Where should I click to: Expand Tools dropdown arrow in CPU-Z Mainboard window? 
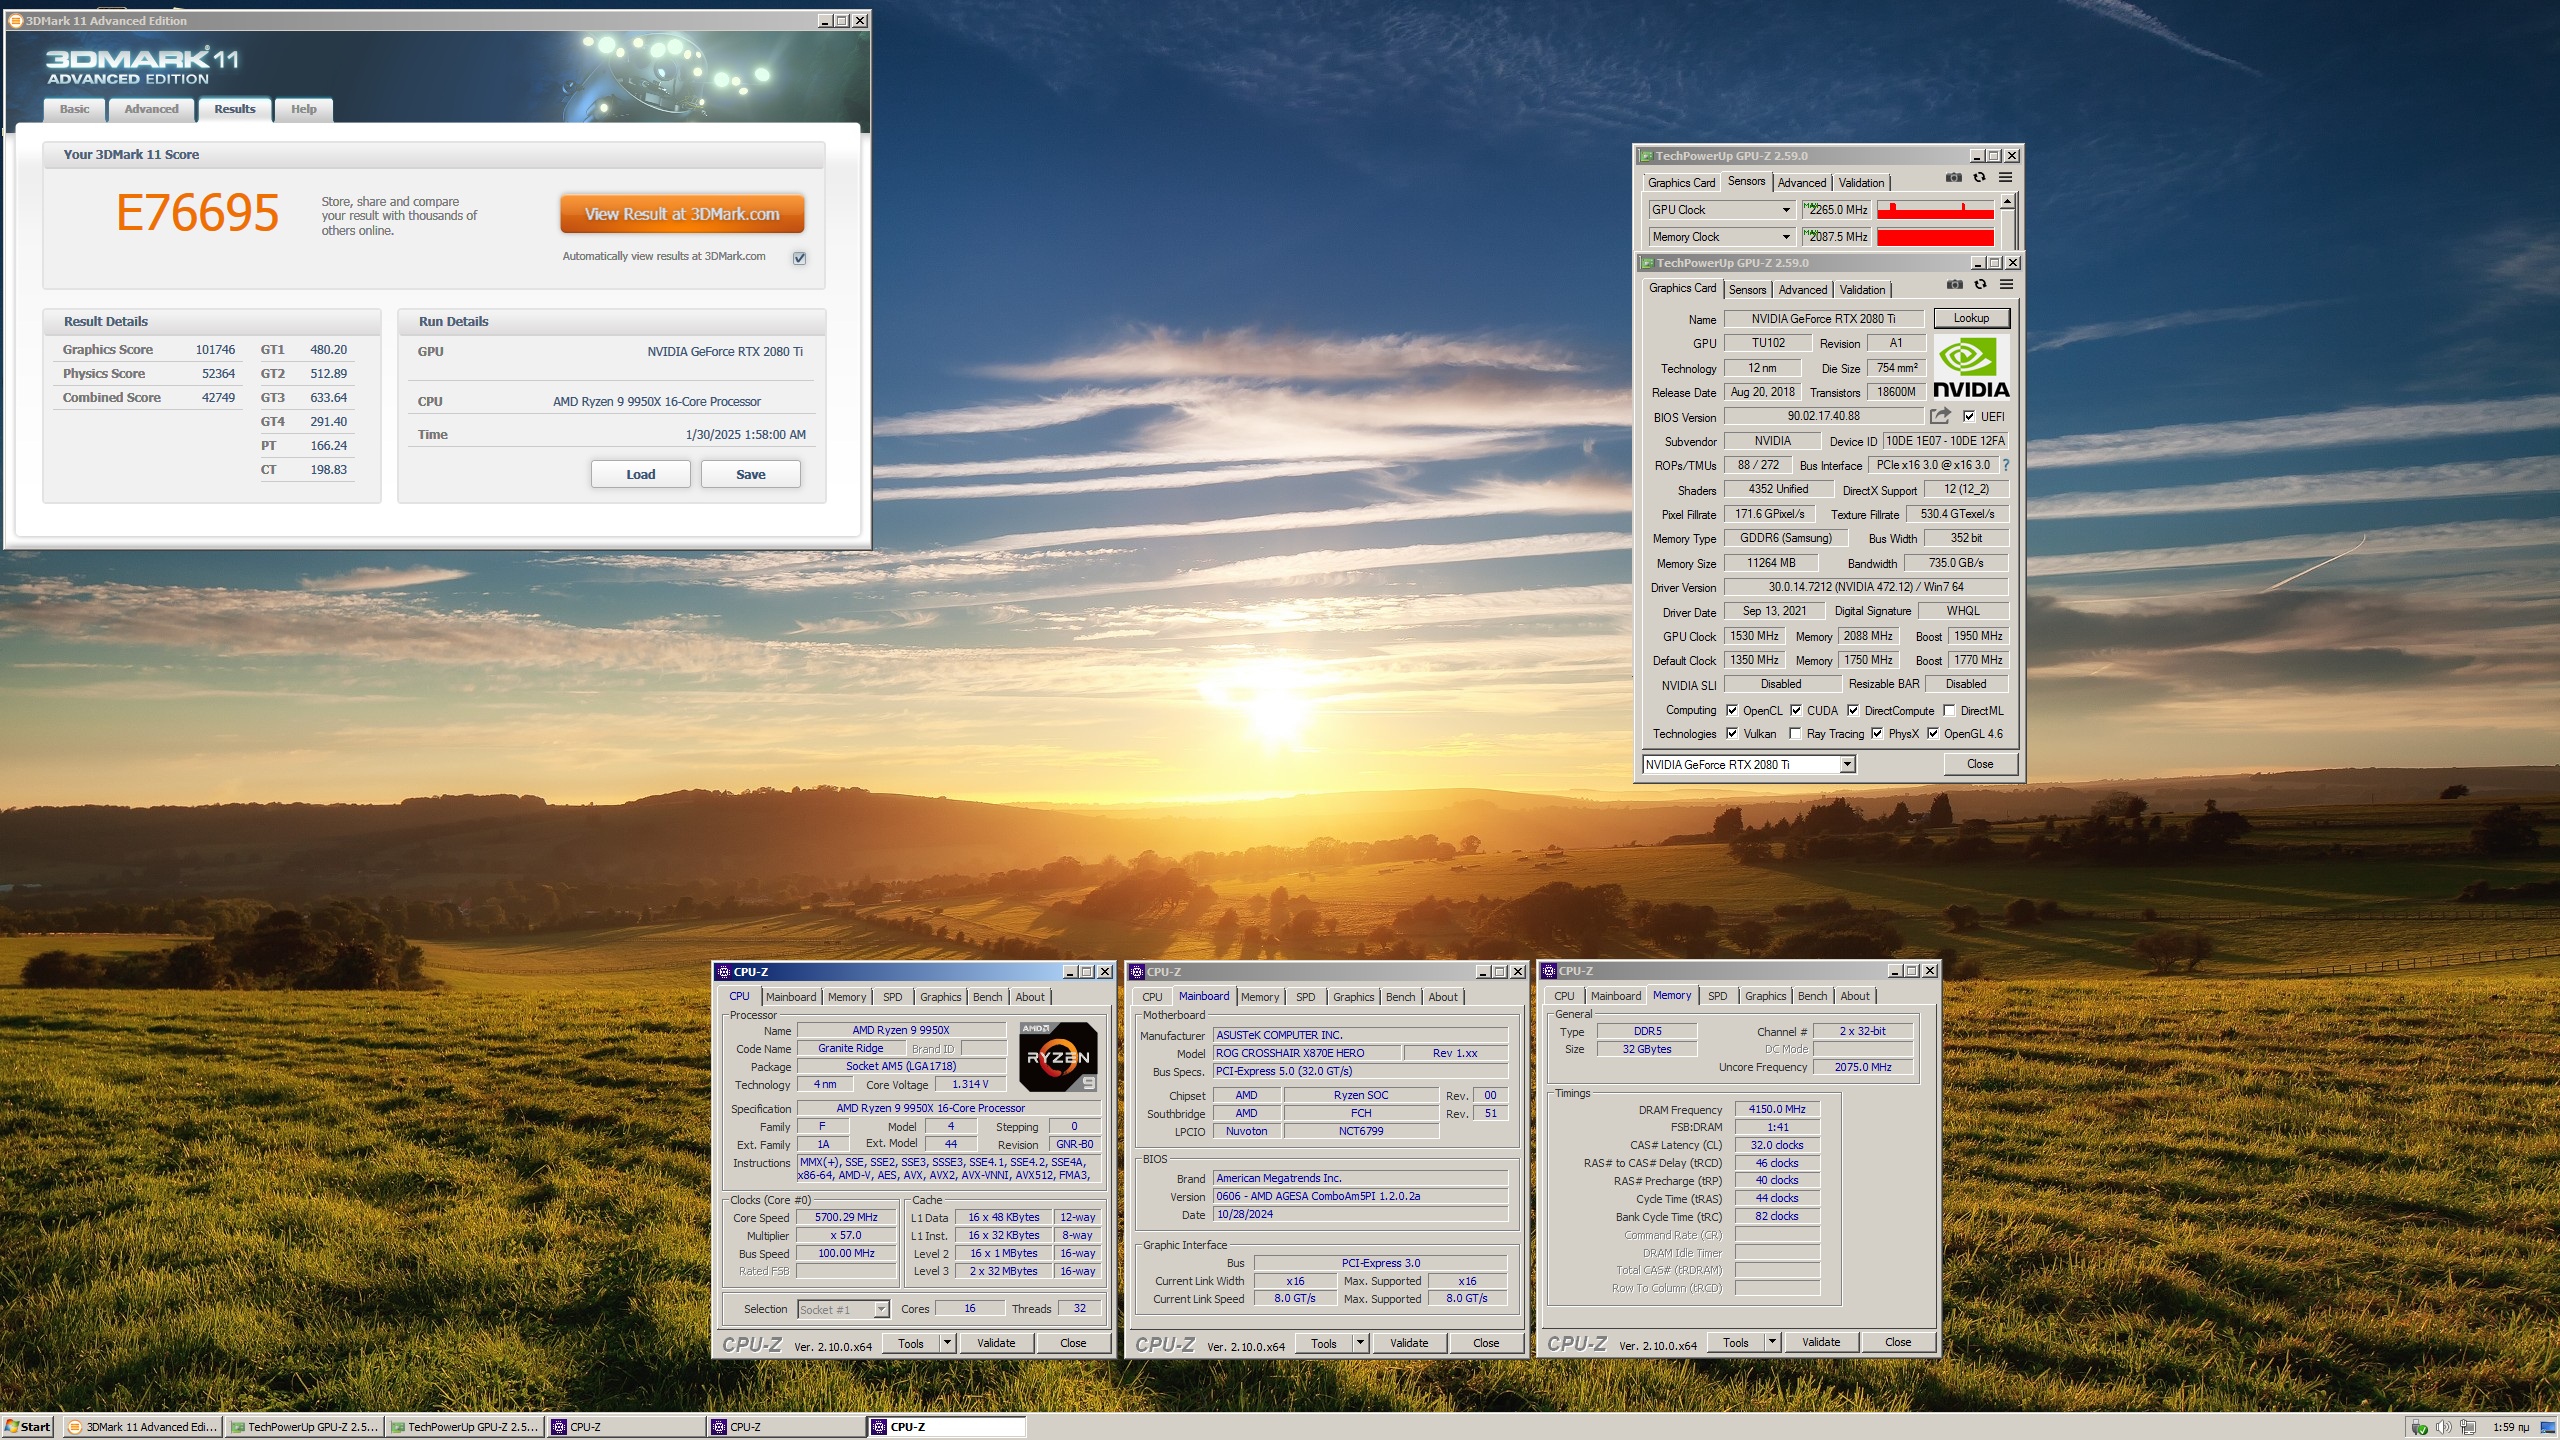pos(1360,1343)
